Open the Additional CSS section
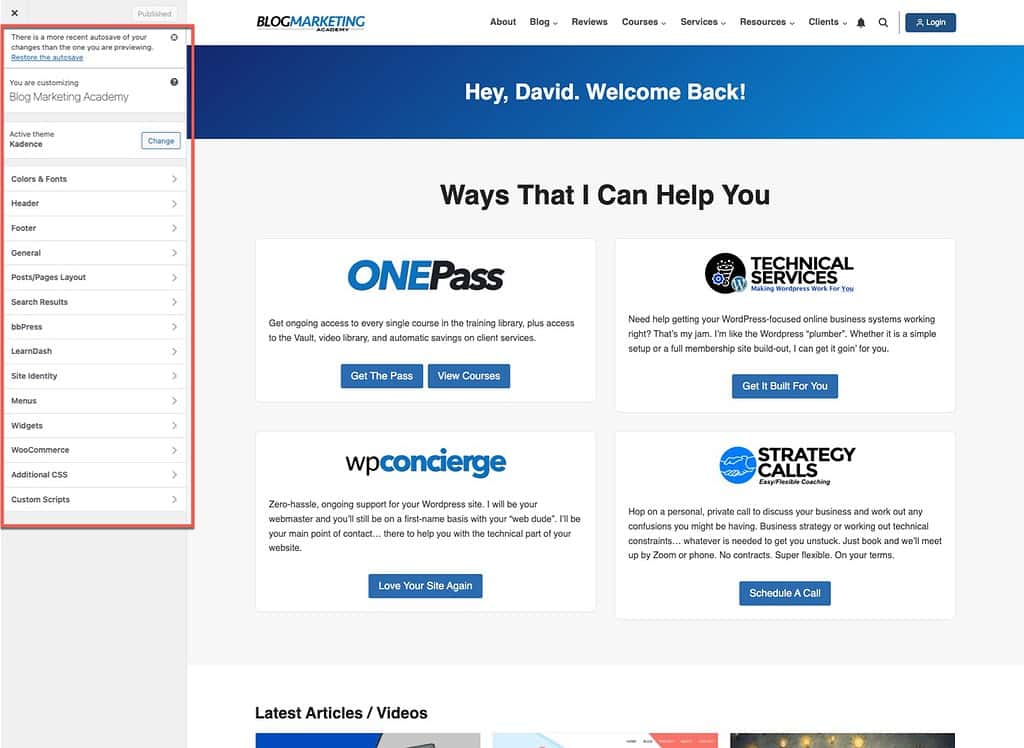The image size is (1024, 748). pyautogui.click(x=95, y=475)
